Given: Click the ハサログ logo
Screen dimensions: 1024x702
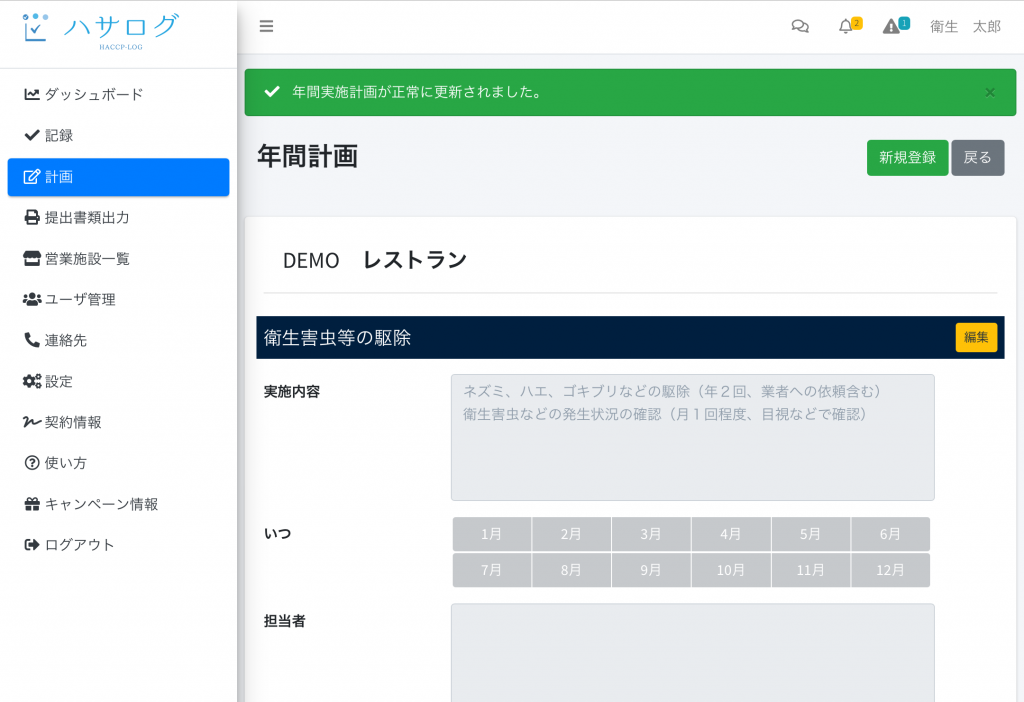Looking at the screenshot, I should coord(101,30).
